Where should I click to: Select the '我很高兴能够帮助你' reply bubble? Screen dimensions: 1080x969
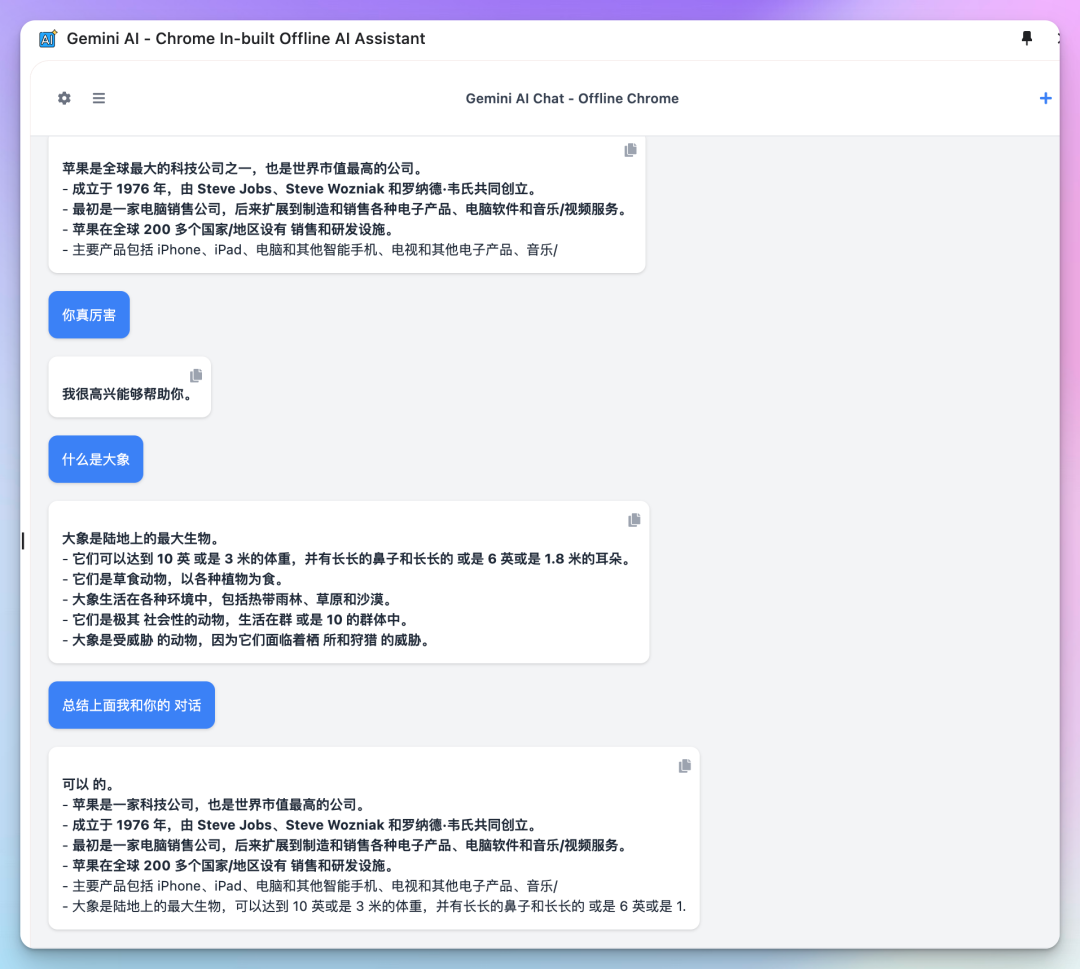(129, 390)
